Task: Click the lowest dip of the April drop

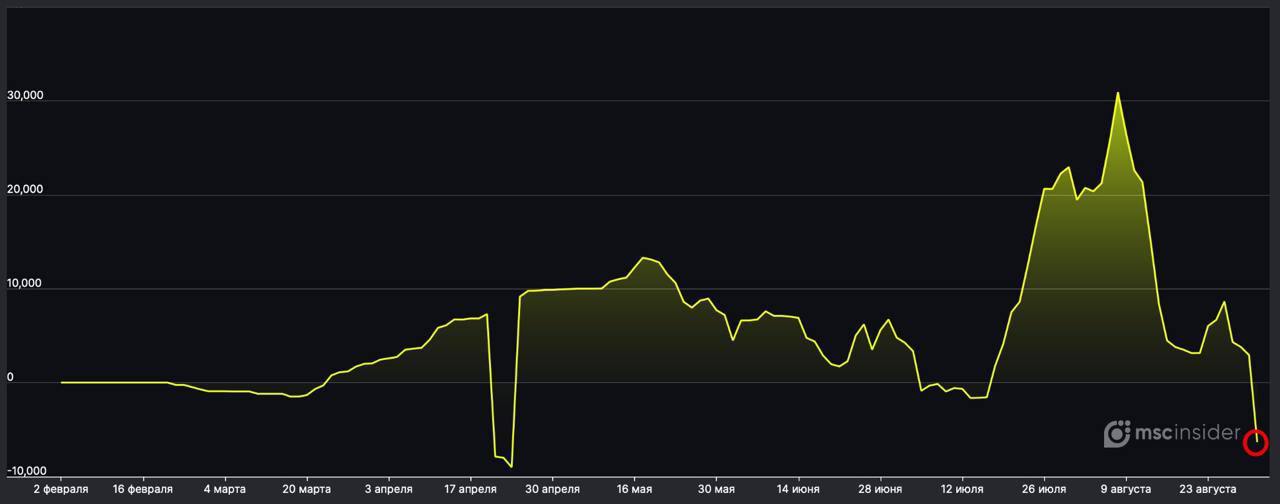Action: (x=511, y=466)
